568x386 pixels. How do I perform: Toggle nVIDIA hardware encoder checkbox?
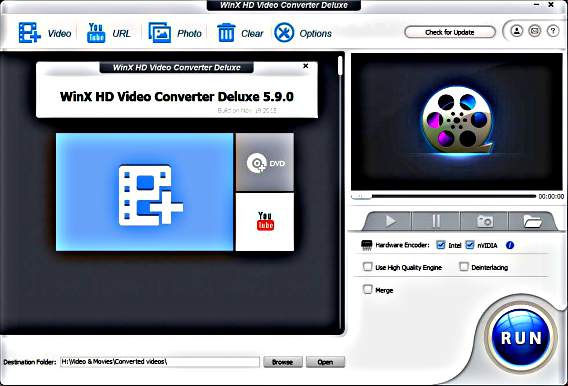(469, 245)
